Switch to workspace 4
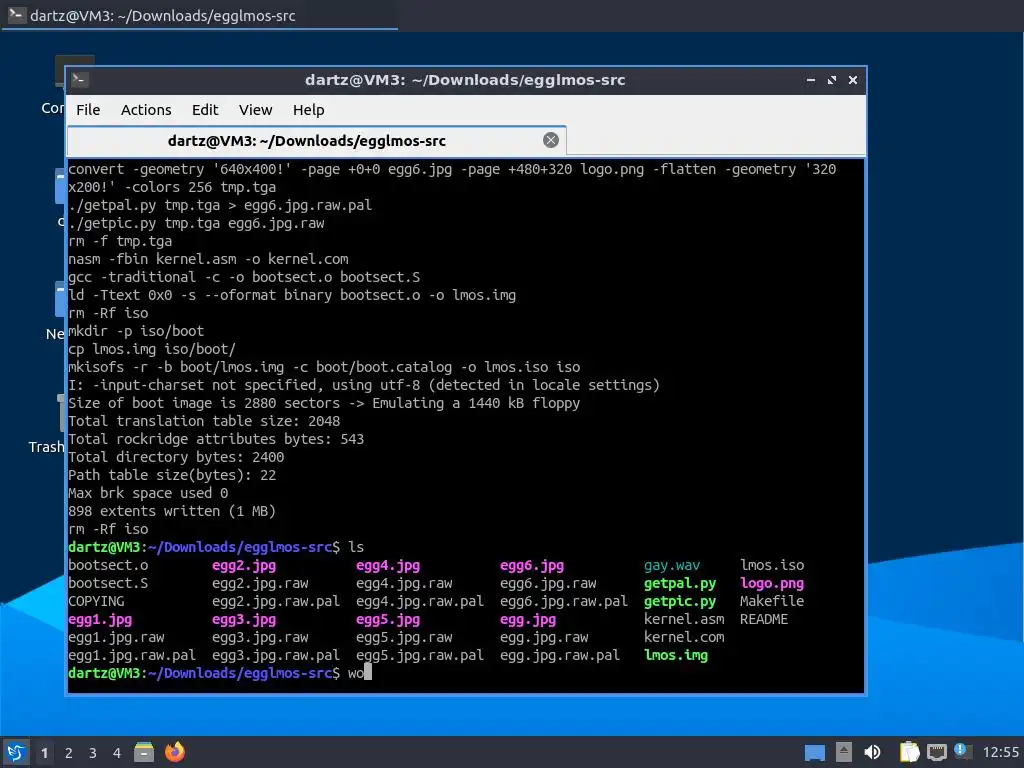The width and height of the screenshot is (1024, 768). (117, 753)
